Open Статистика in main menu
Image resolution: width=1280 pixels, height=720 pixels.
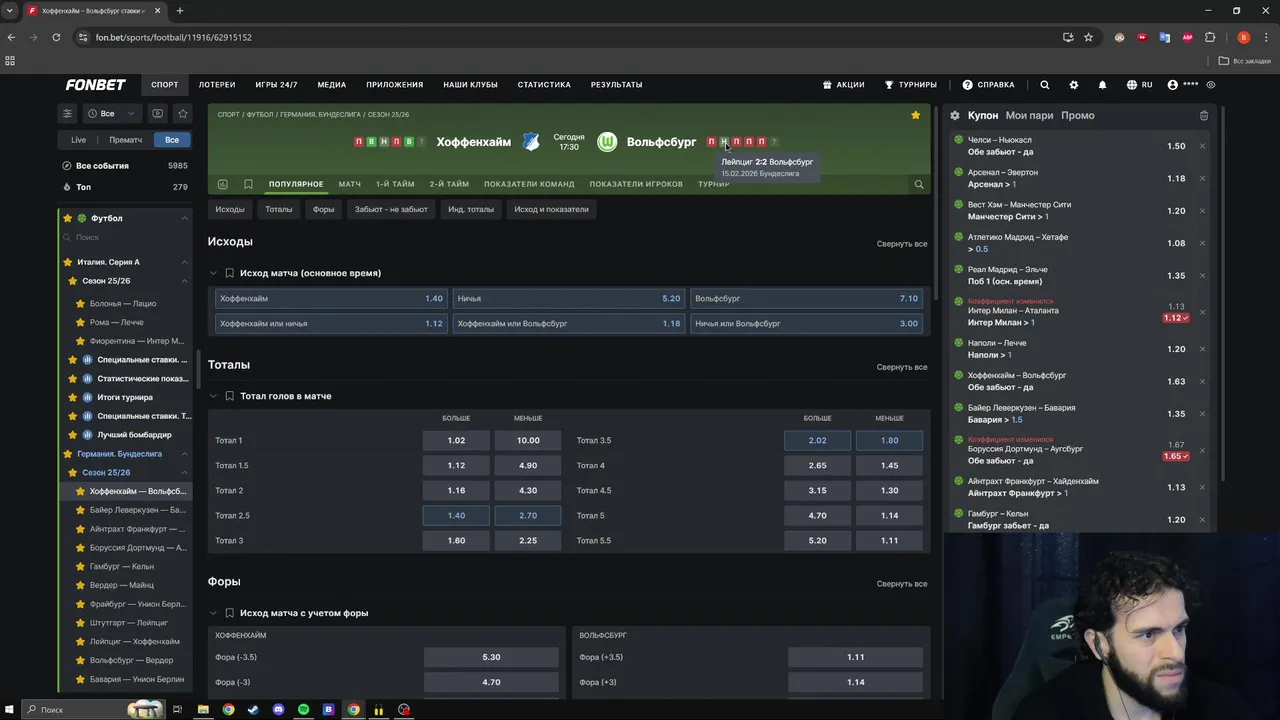click(544, 85)
